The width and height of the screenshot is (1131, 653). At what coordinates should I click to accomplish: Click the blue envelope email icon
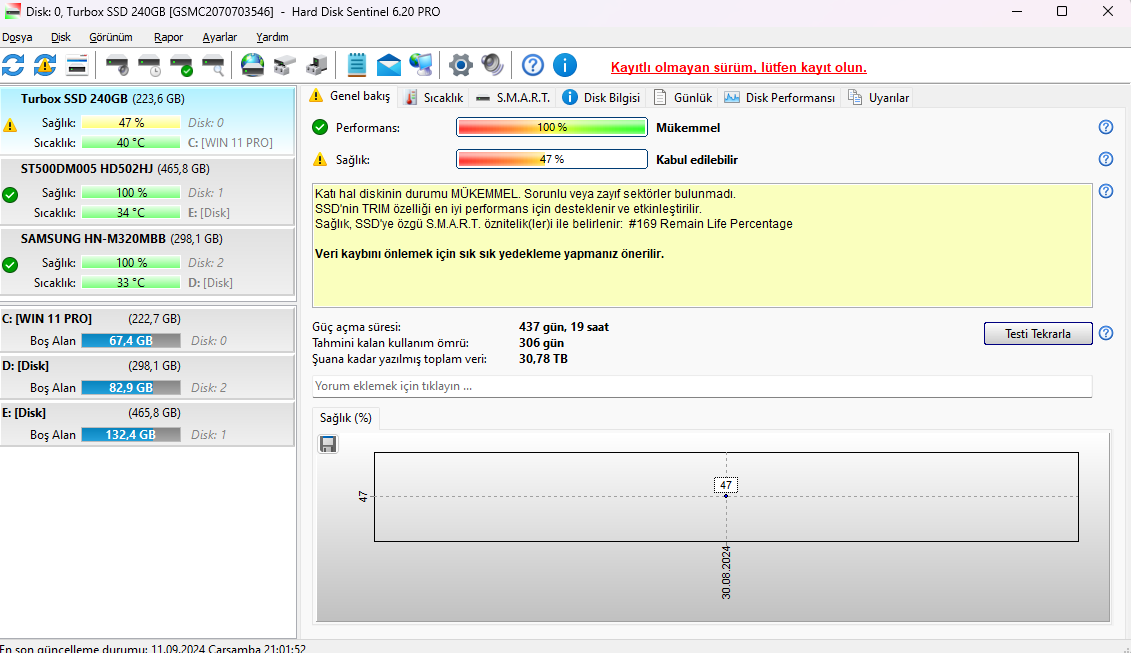pos(389,65)
